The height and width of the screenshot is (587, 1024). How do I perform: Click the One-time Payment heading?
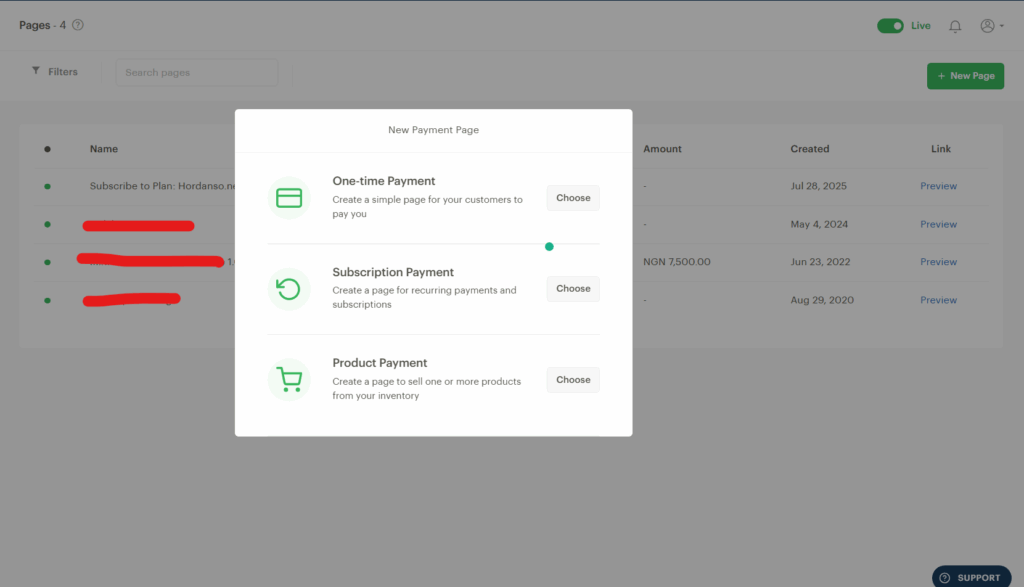(383, 181)
